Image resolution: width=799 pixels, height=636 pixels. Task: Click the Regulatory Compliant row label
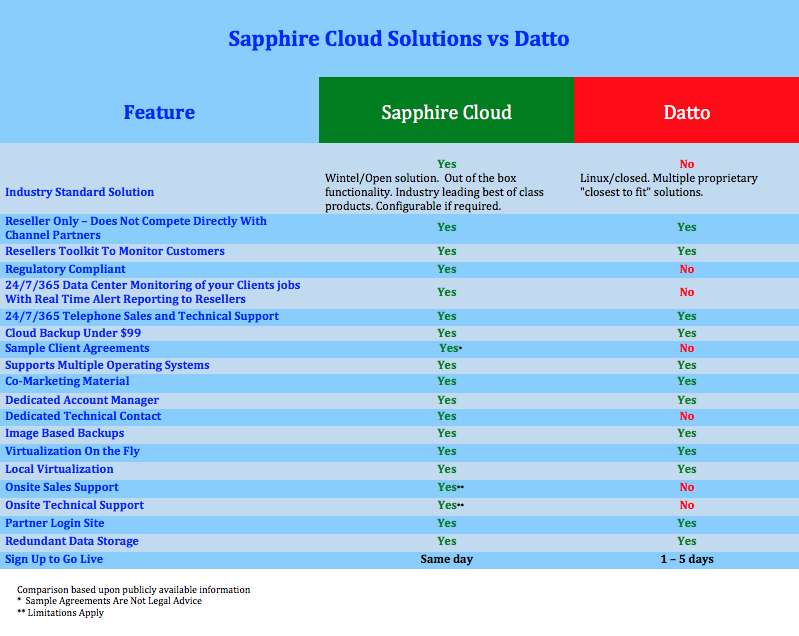[x=65, y=269]
